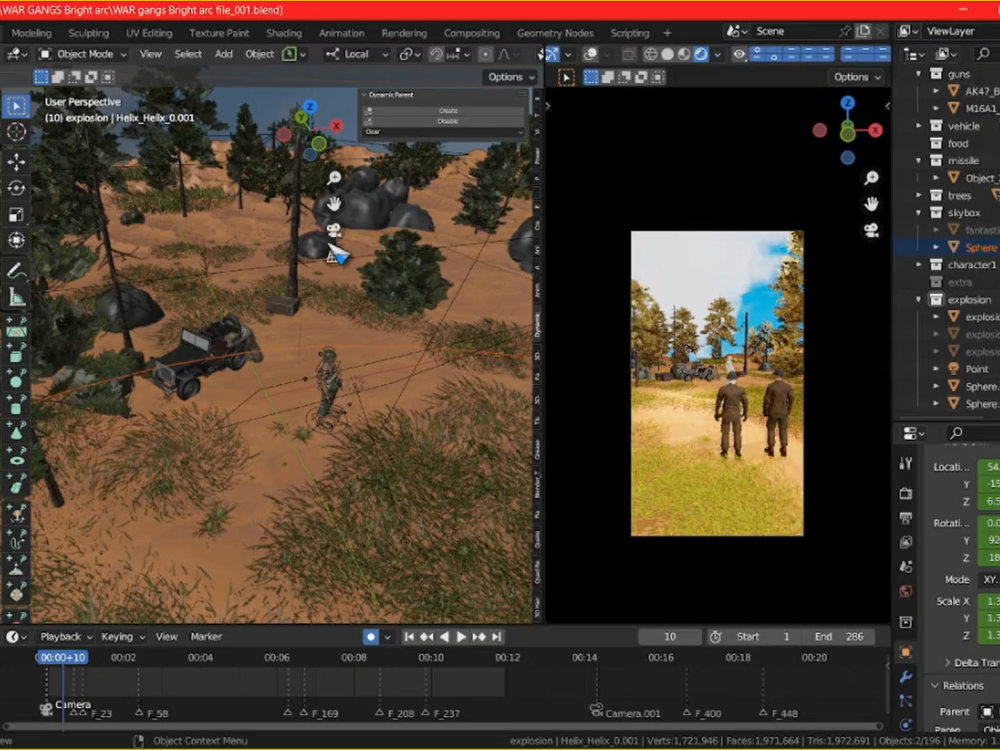Switch to the Sculpting workspace tab
Screen dimensions: 1000x750
tap(89, 33)
